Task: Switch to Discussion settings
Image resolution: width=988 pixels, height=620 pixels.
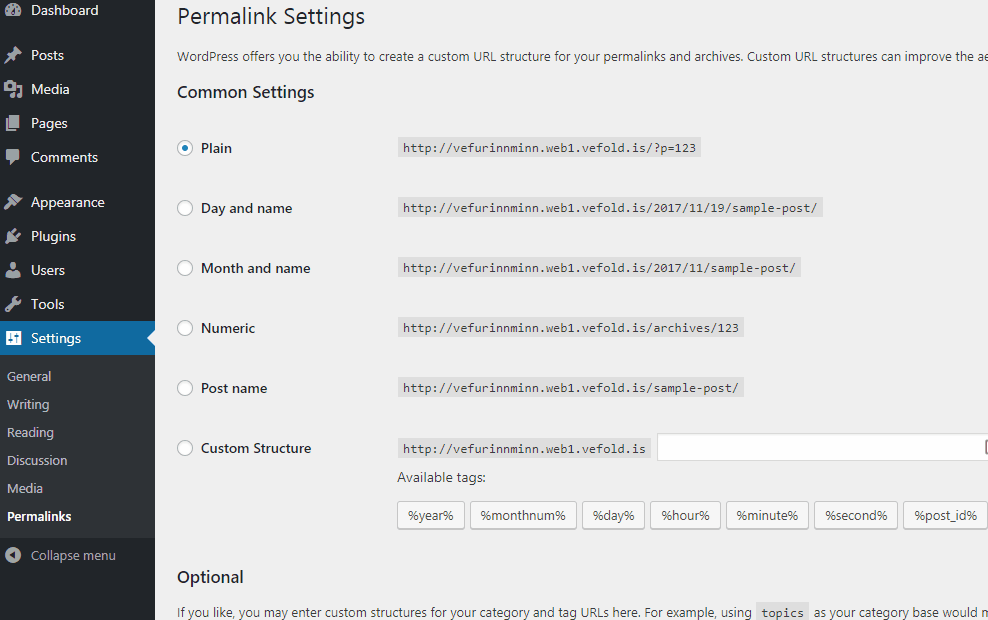Action: click(x=37, y=460)
